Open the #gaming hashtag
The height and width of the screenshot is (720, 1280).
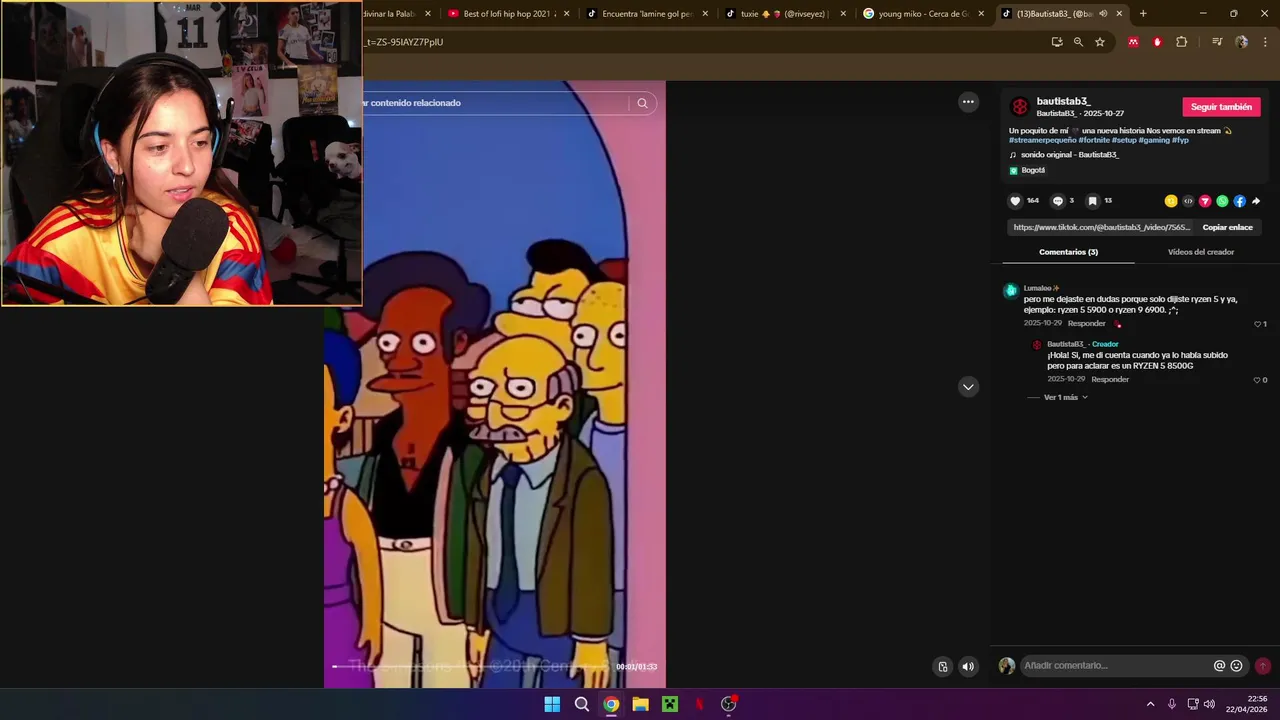click(1154, 141)
